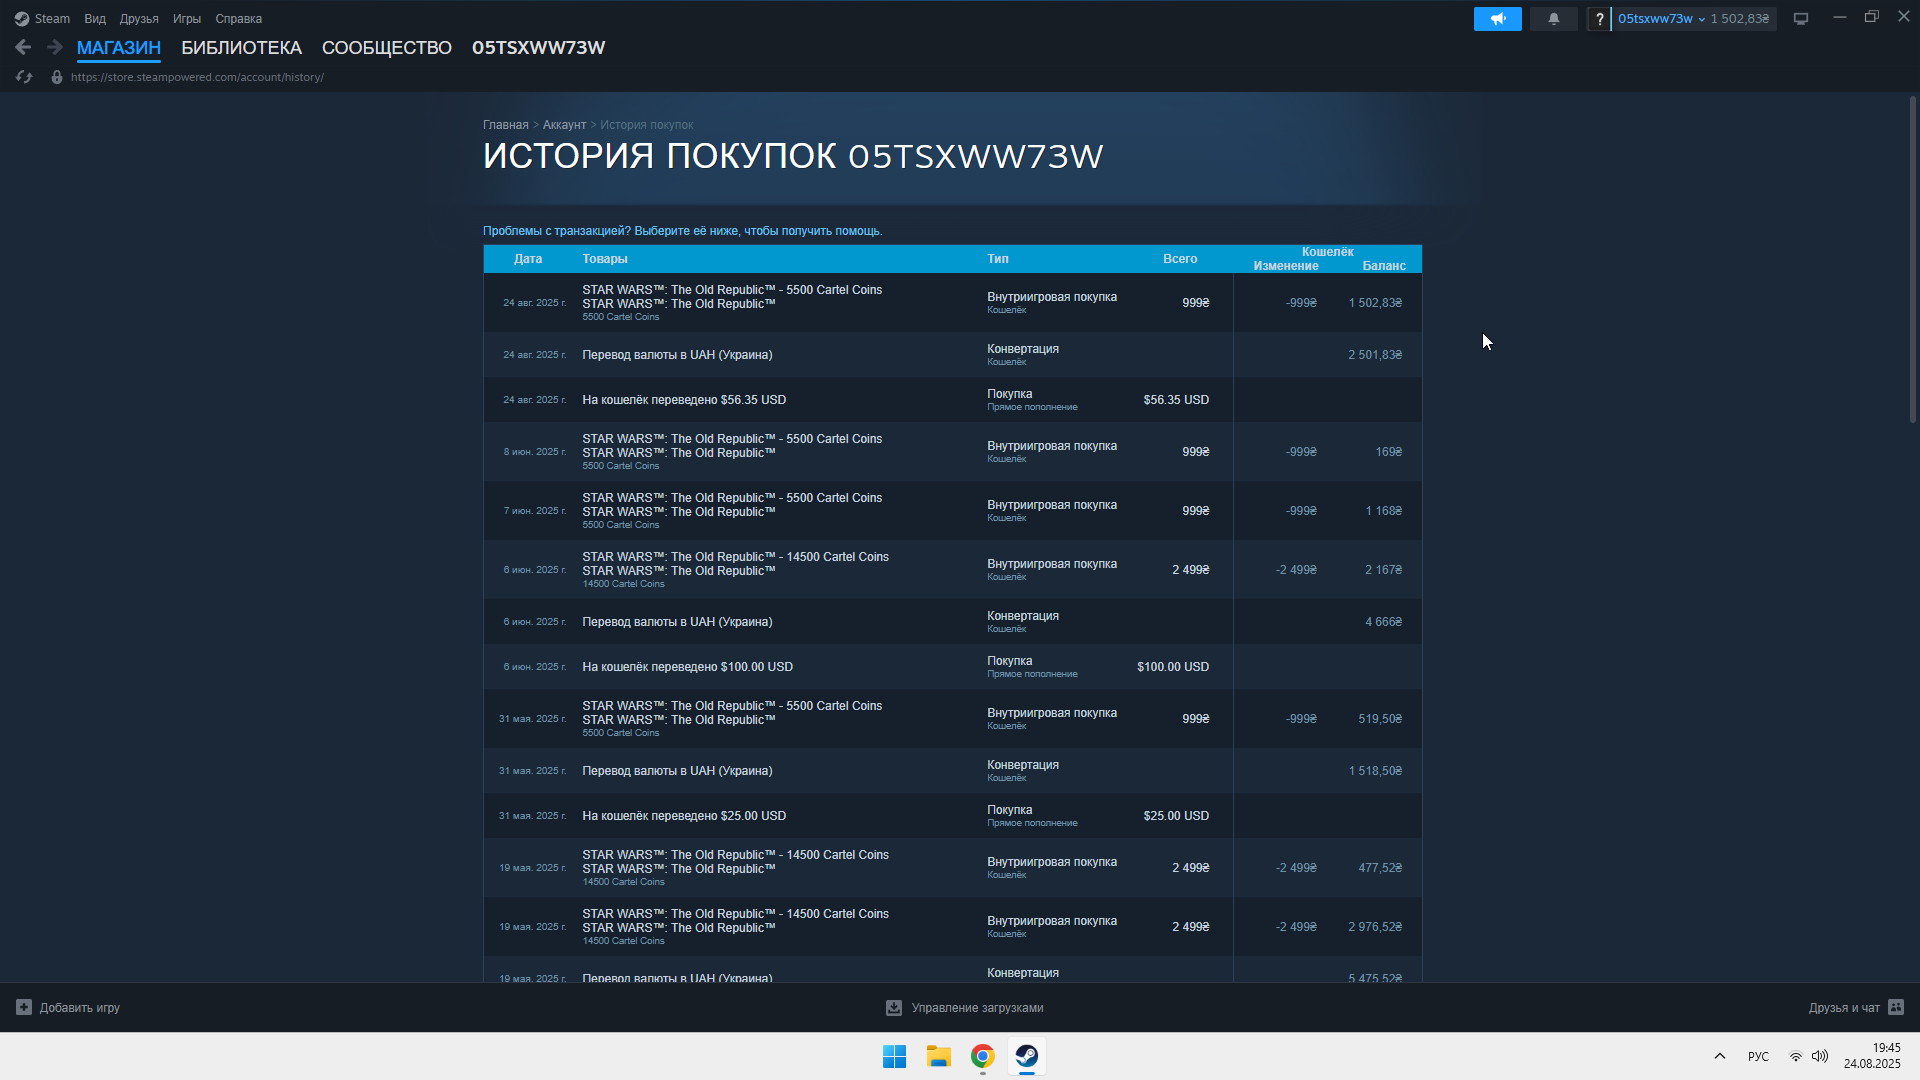The width and height of the screenshot is (1920, 1080).
Task: Click balance value 2 501,83₴
Action: tap(1374, 355)
